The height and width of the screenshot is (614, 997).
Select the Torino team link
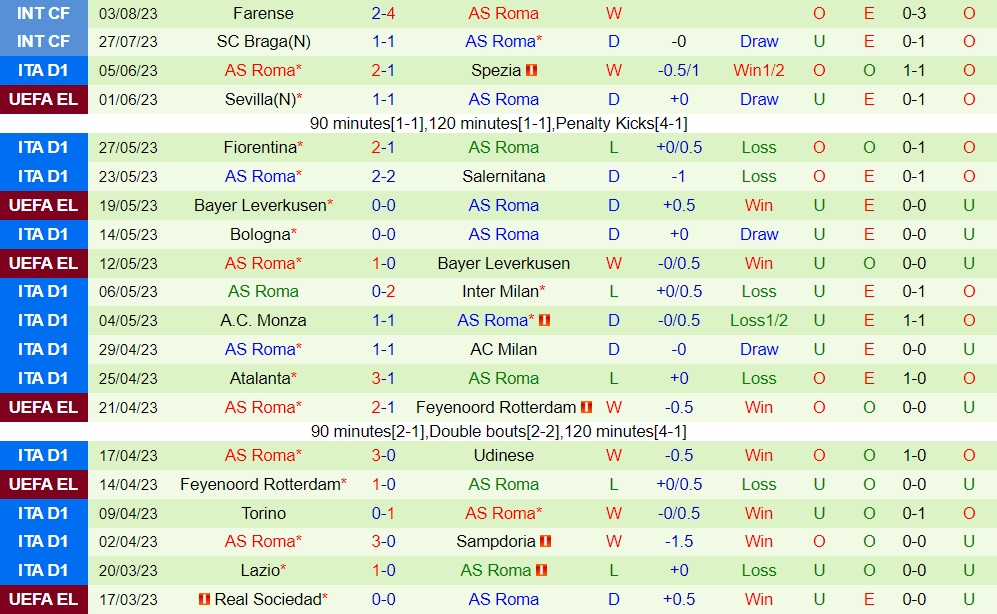(263, 514)
